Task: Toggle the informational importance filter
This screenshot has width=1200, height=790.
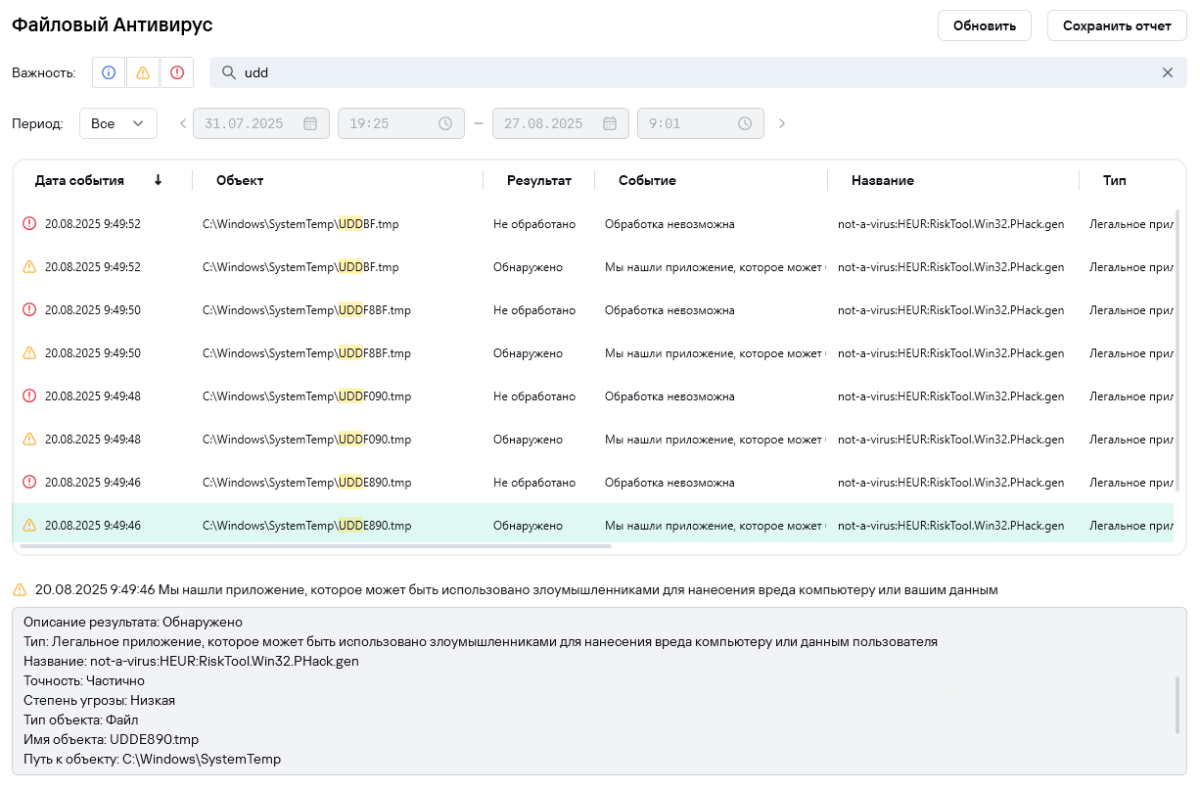Action: pos(109,73)
